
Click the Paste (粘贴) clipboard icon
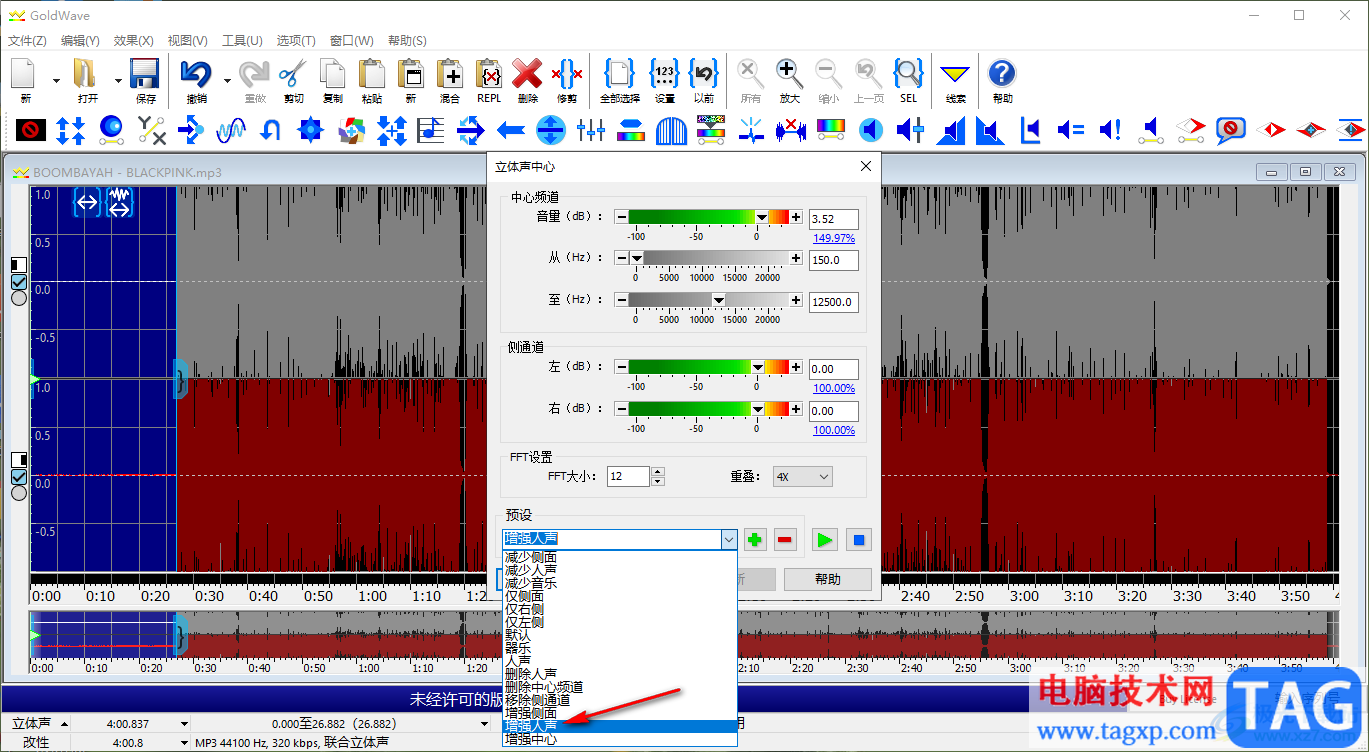click(372, 75)
